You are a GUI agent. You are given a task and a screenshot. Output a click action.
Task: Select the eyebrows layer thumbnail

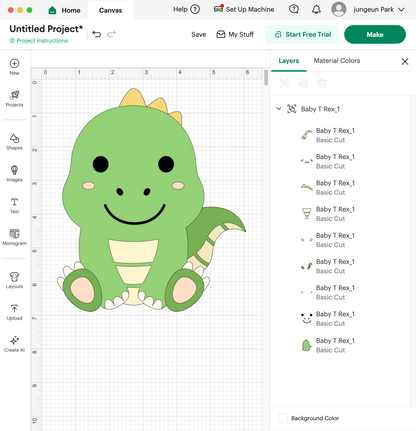pos(306,161)
